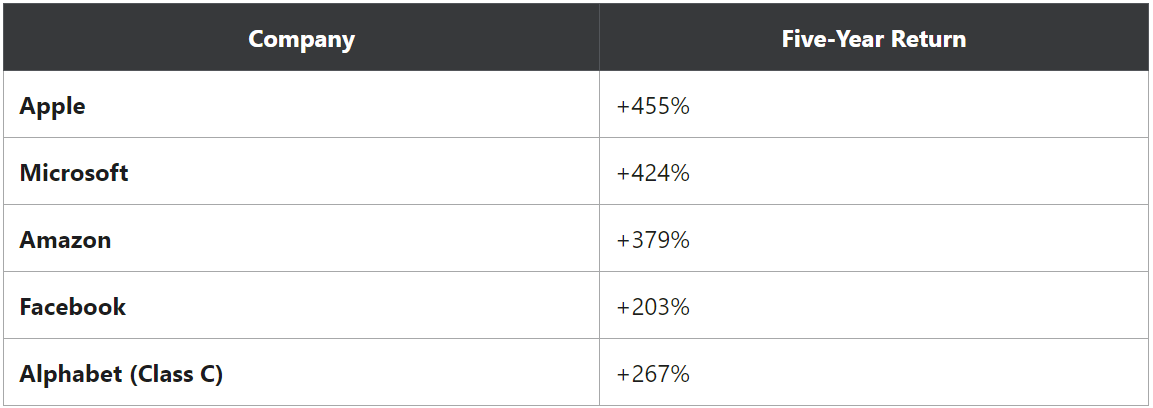Select the Microsoft company cell
Viewport: 1153px width, 408px height.
(301, 171)
